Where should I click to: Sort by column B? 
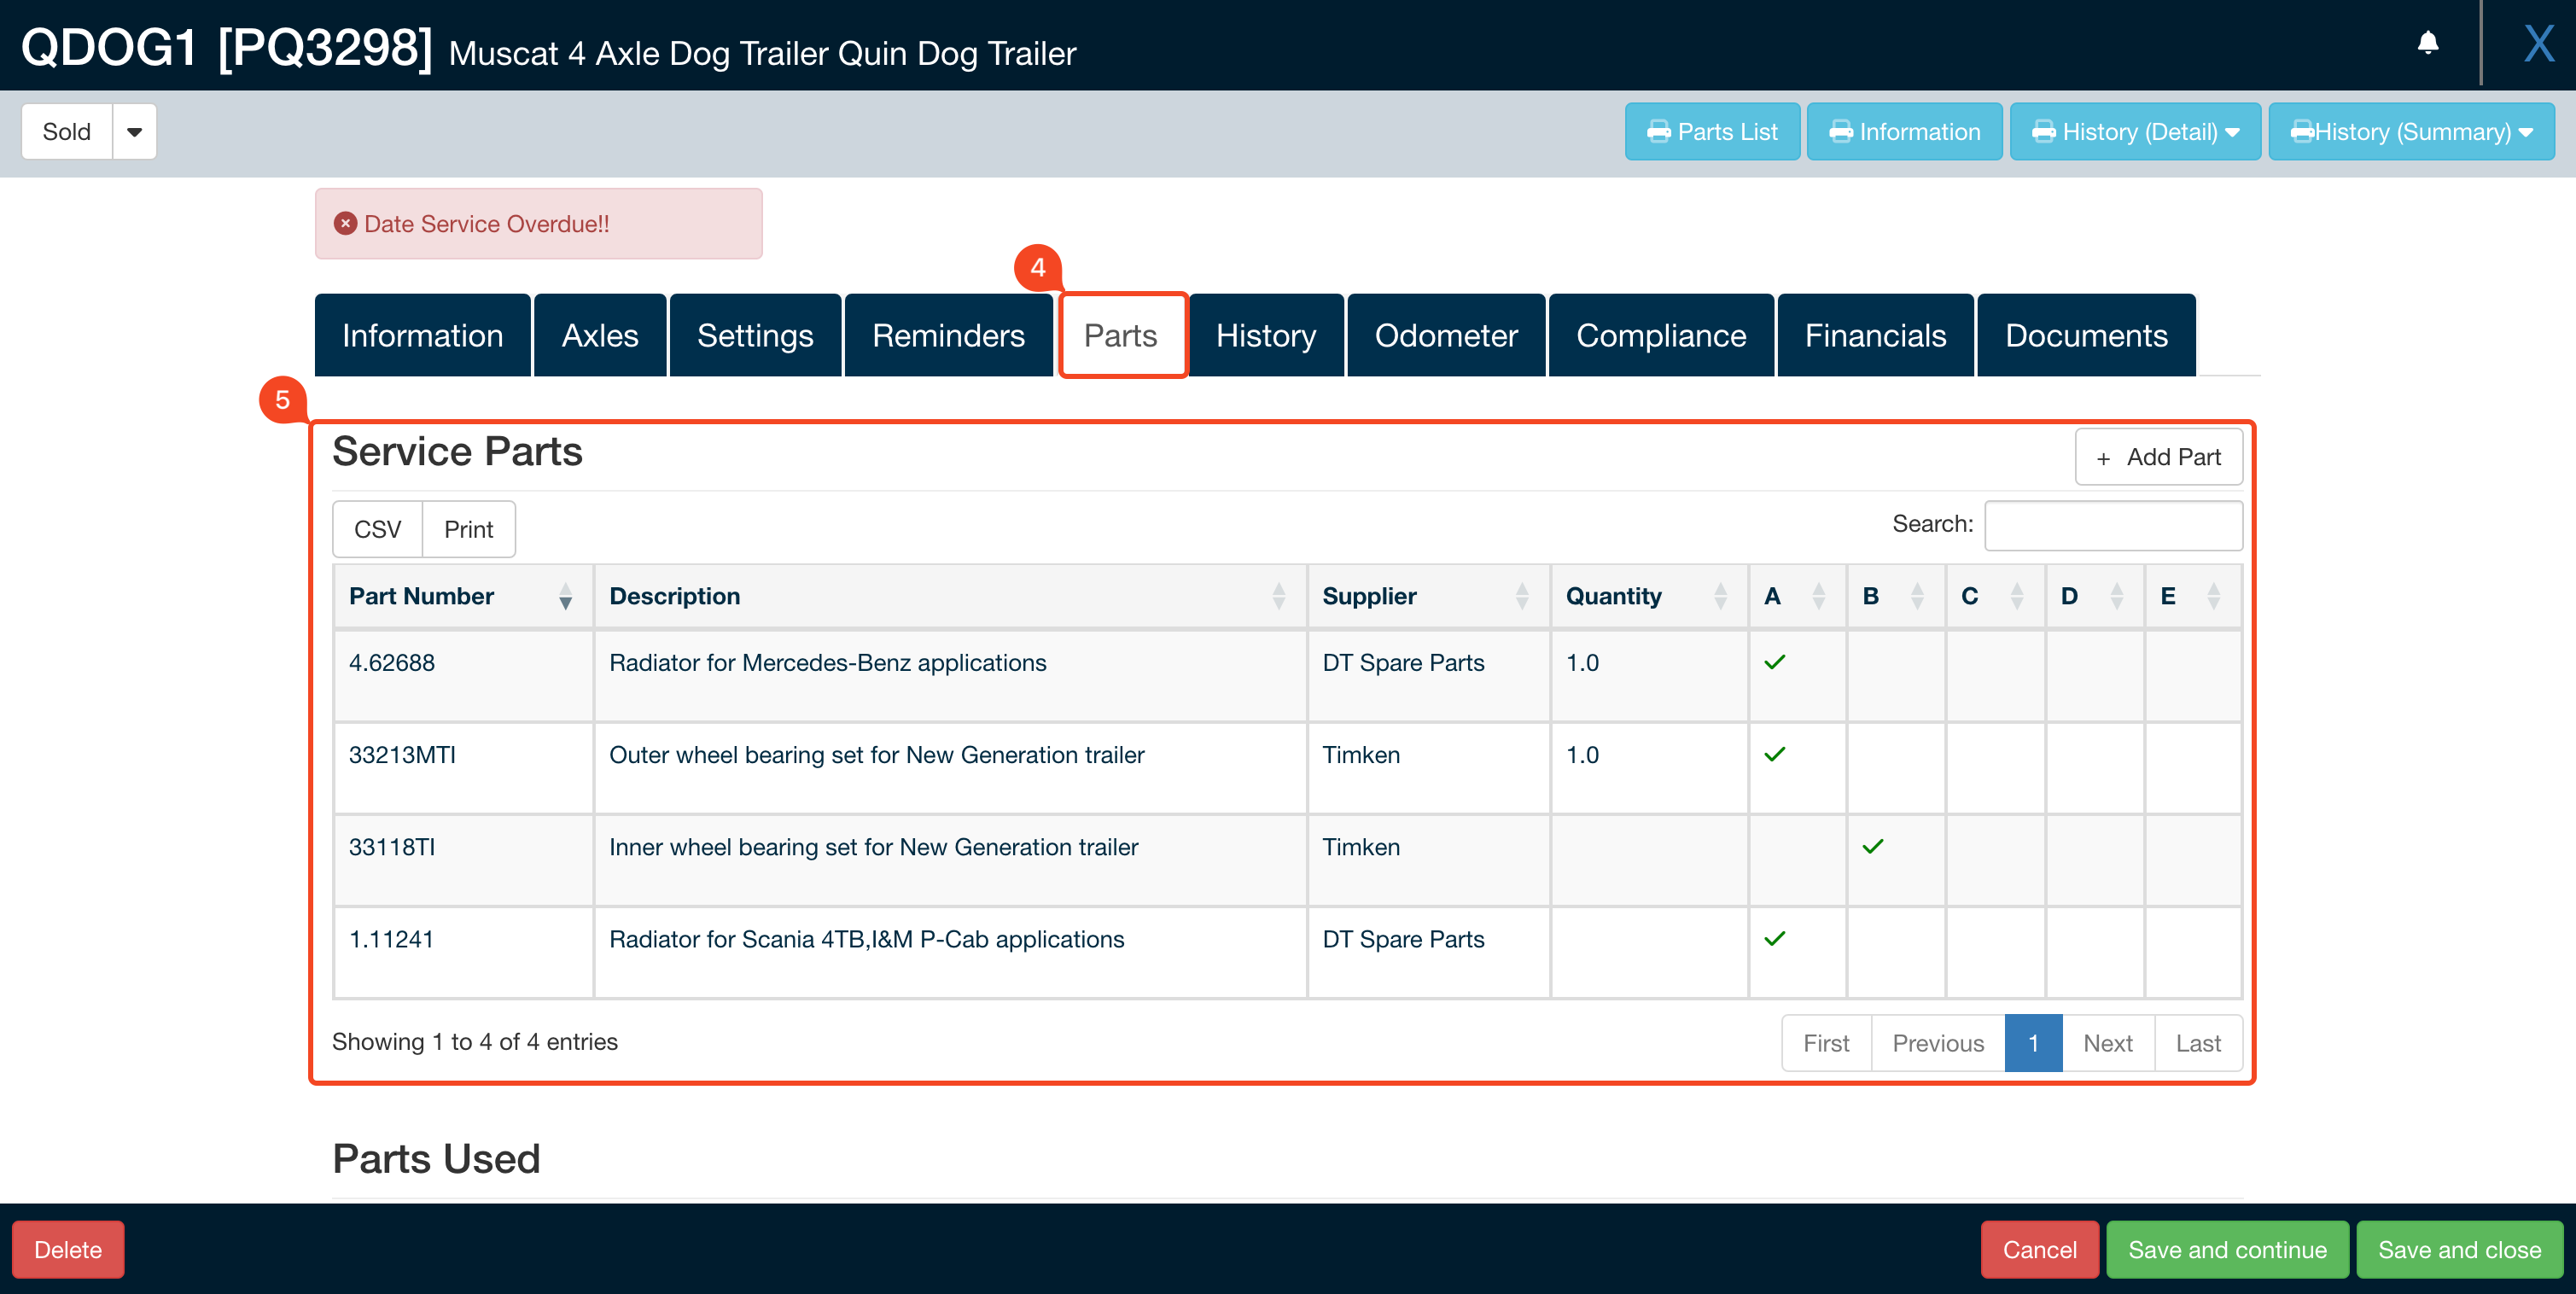pyautogui.click(x=1896, y=596)
